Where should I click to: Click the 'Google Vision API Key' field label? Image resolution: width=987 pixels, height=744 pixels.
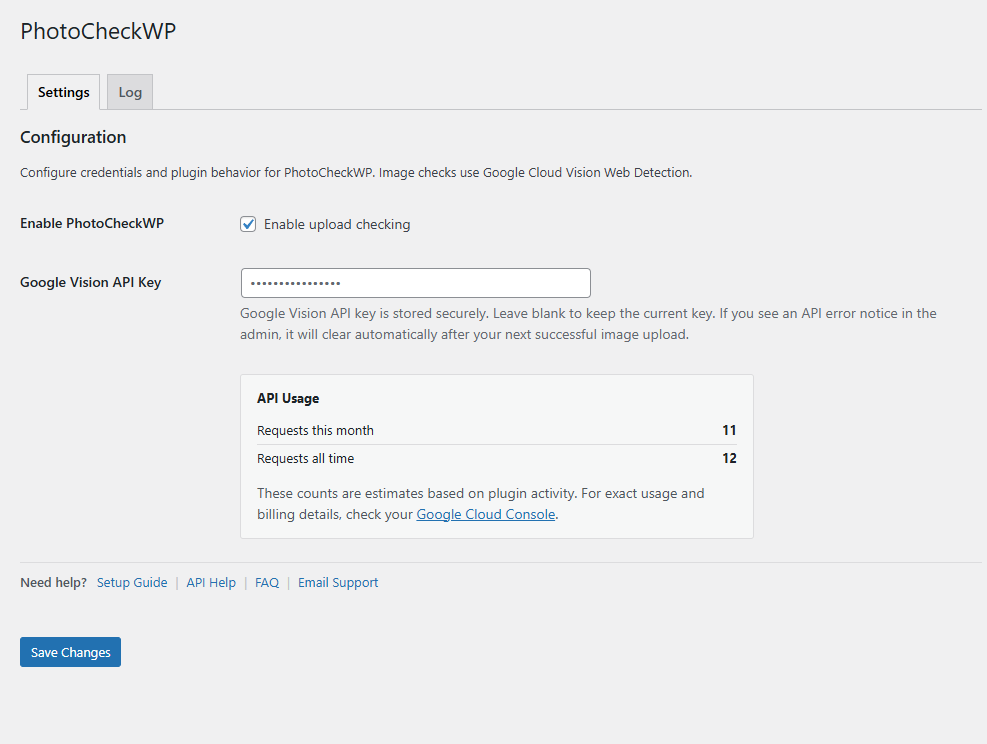(x=91, y=282)
